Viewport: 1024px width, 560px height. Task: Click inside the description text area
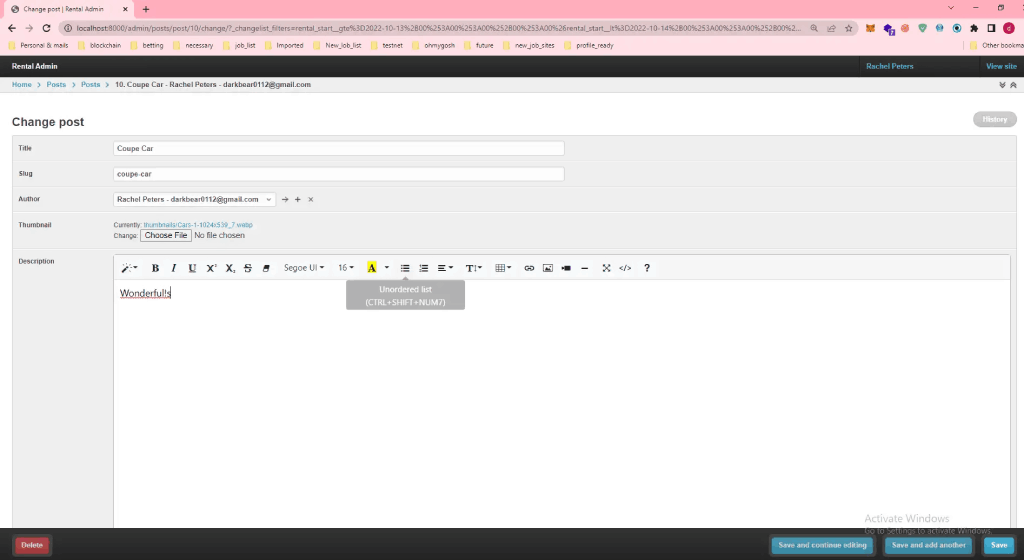[562, 405]
